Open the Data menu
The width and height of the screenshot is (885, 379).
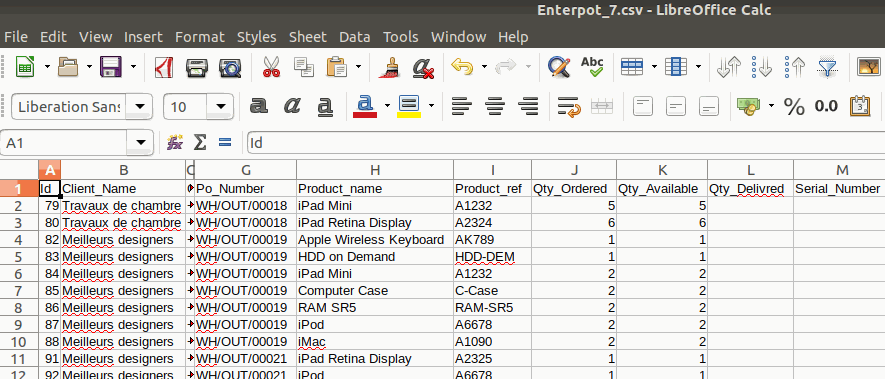pos(355,37)
